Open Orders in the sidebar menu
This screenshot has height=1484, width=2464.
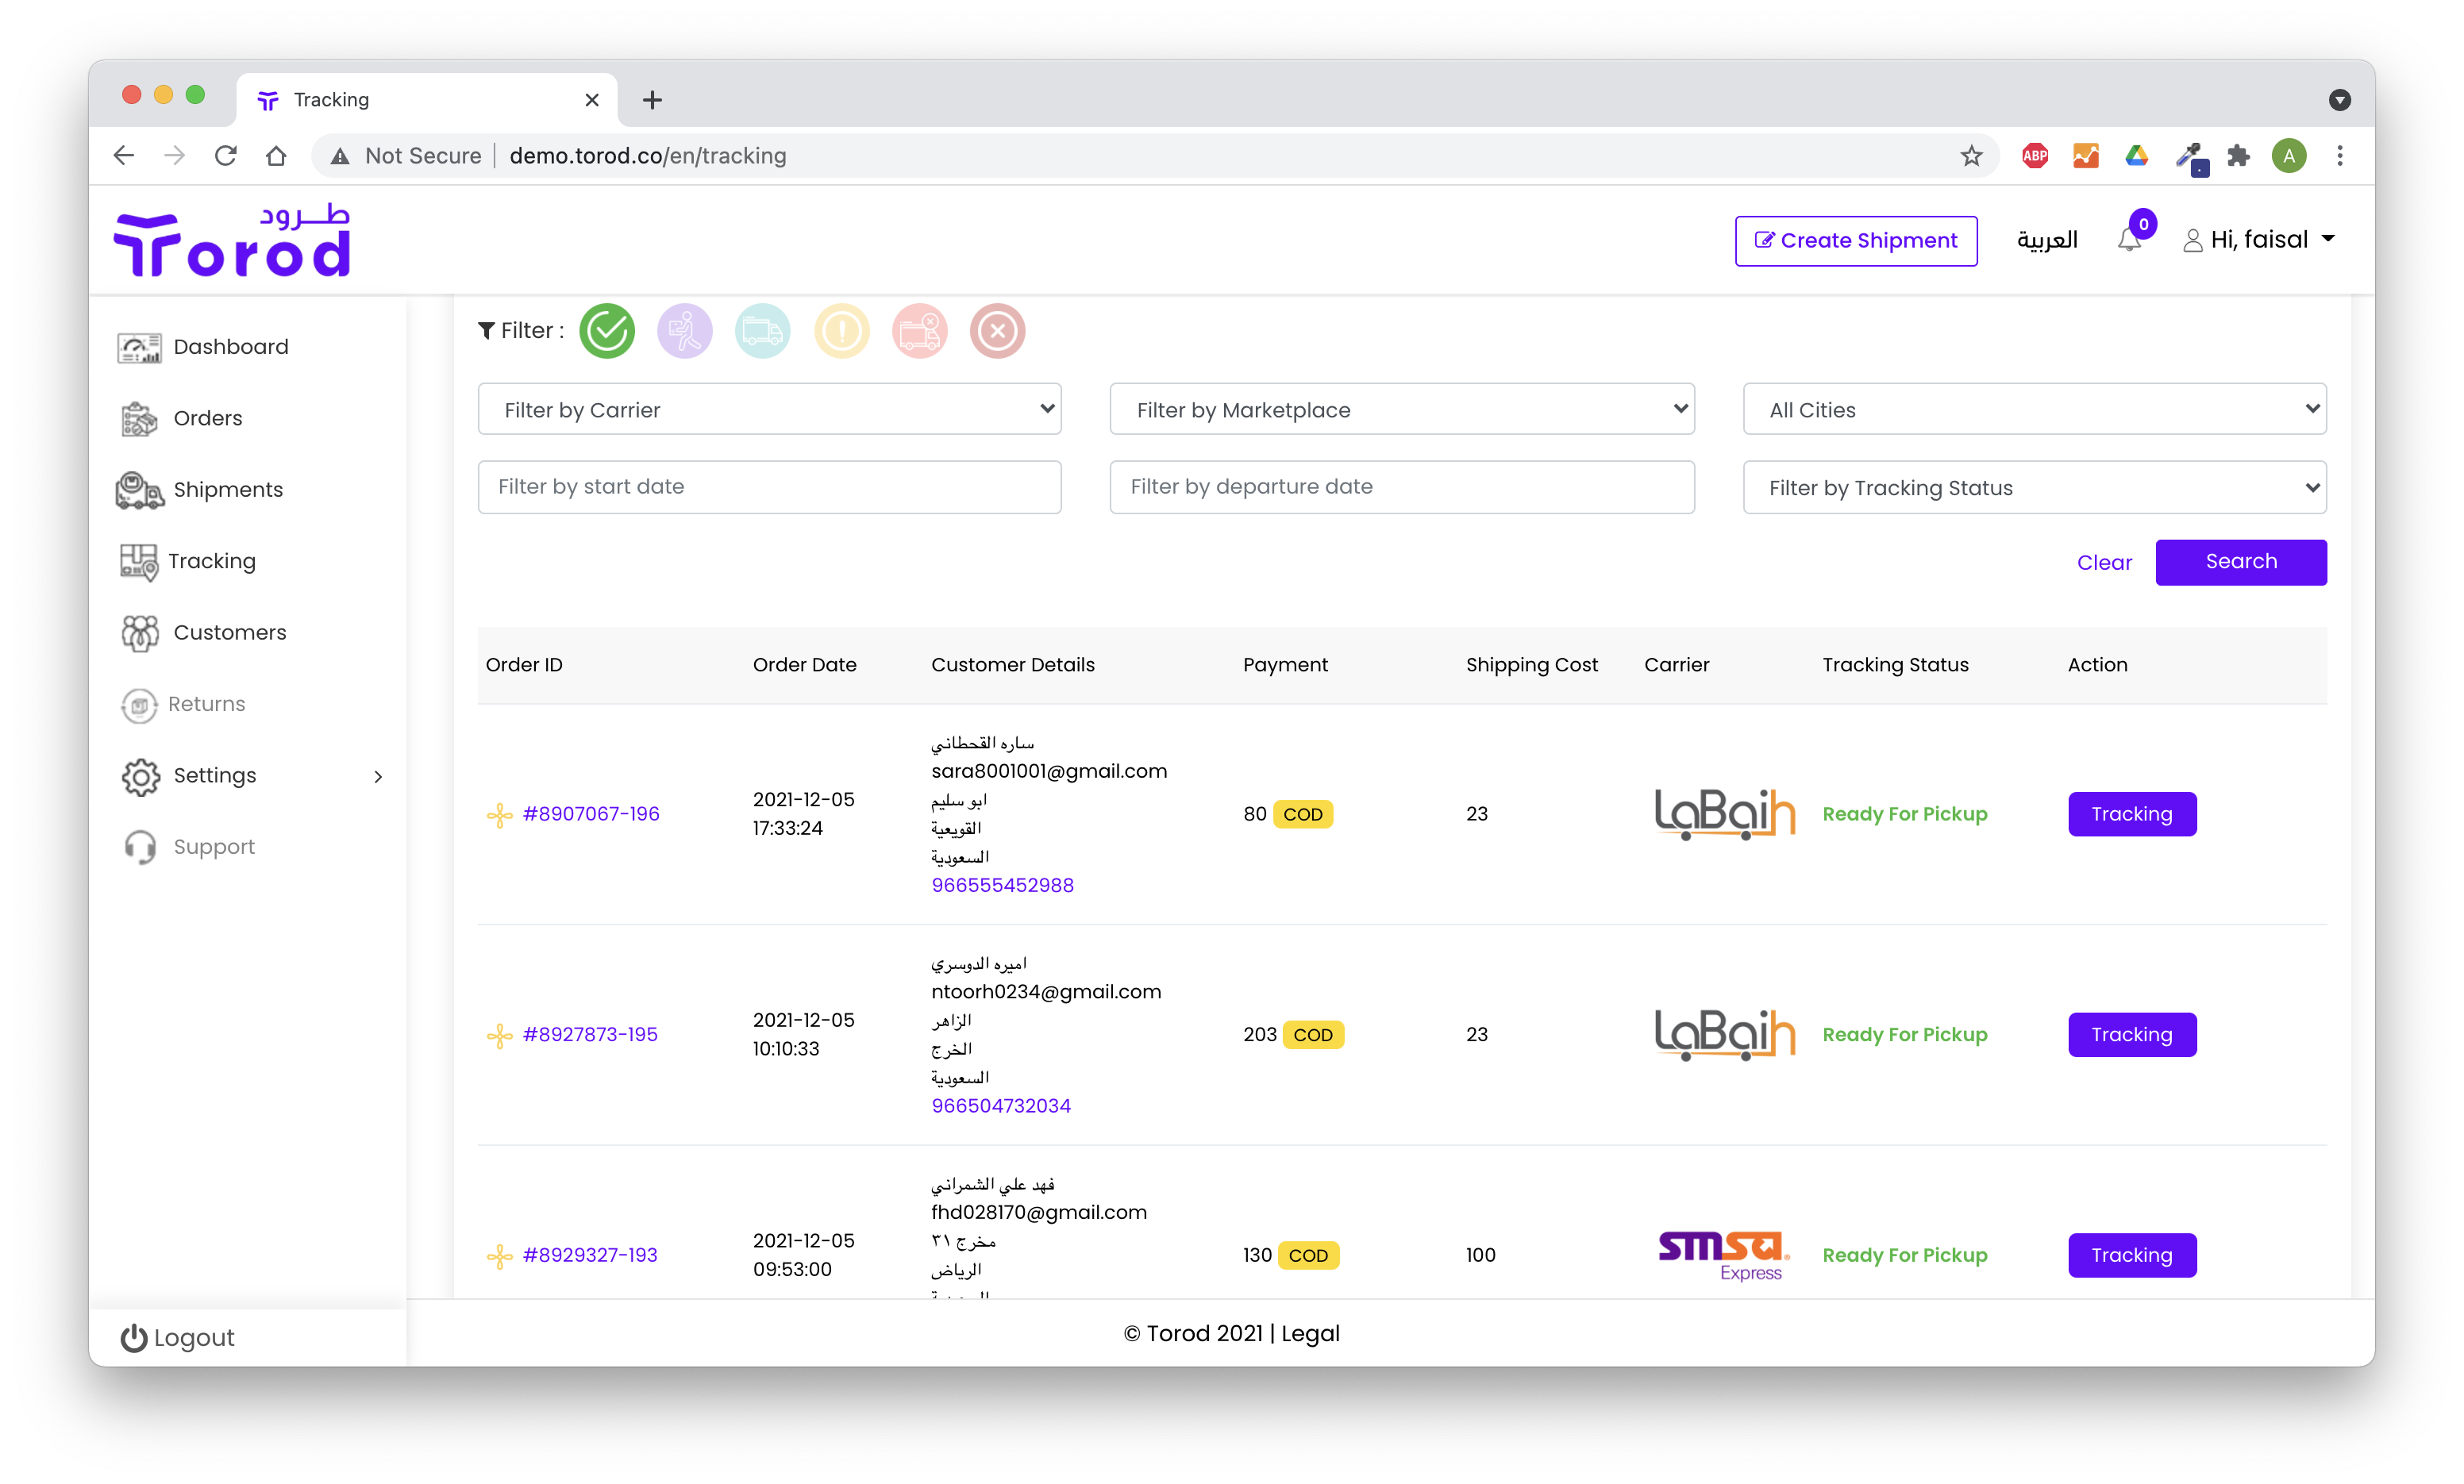(x=208, y=418)
